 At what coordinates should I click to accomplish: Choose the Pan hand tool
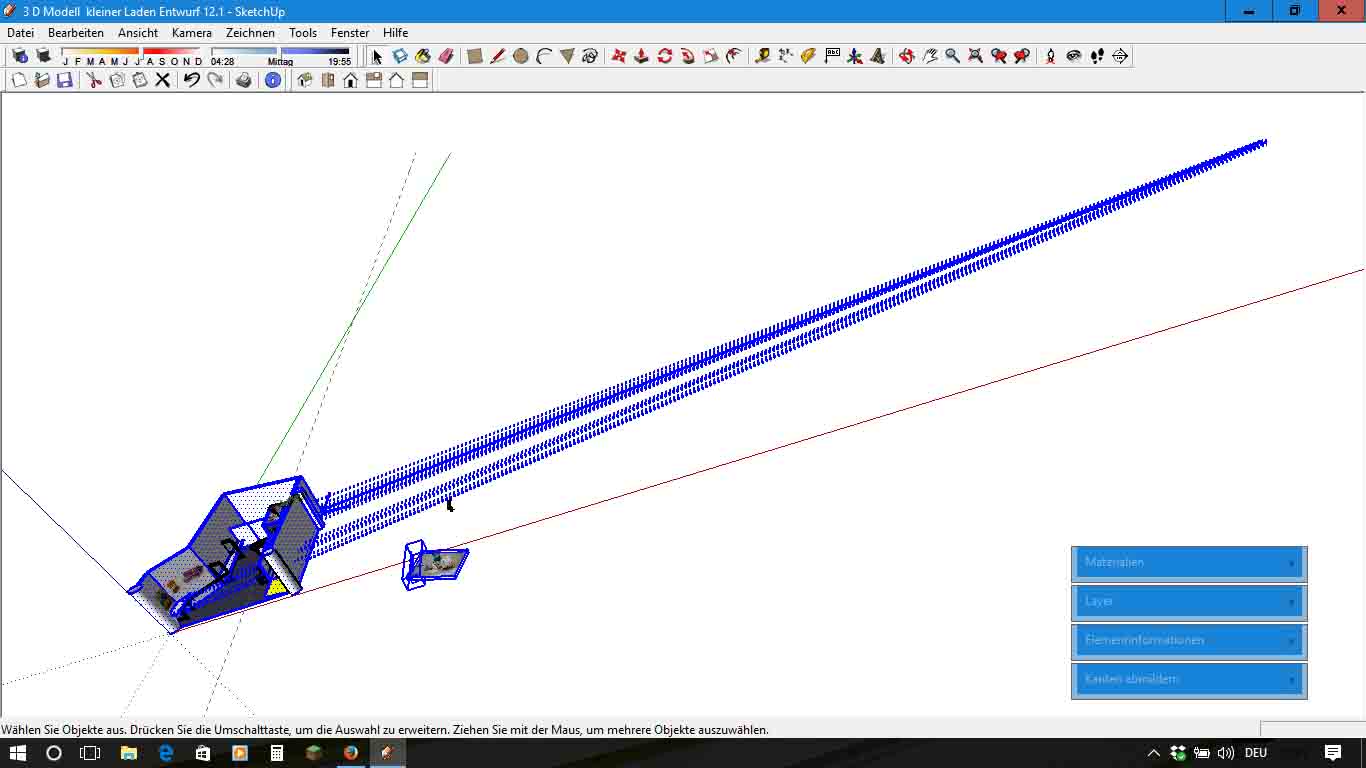[929, 56]
